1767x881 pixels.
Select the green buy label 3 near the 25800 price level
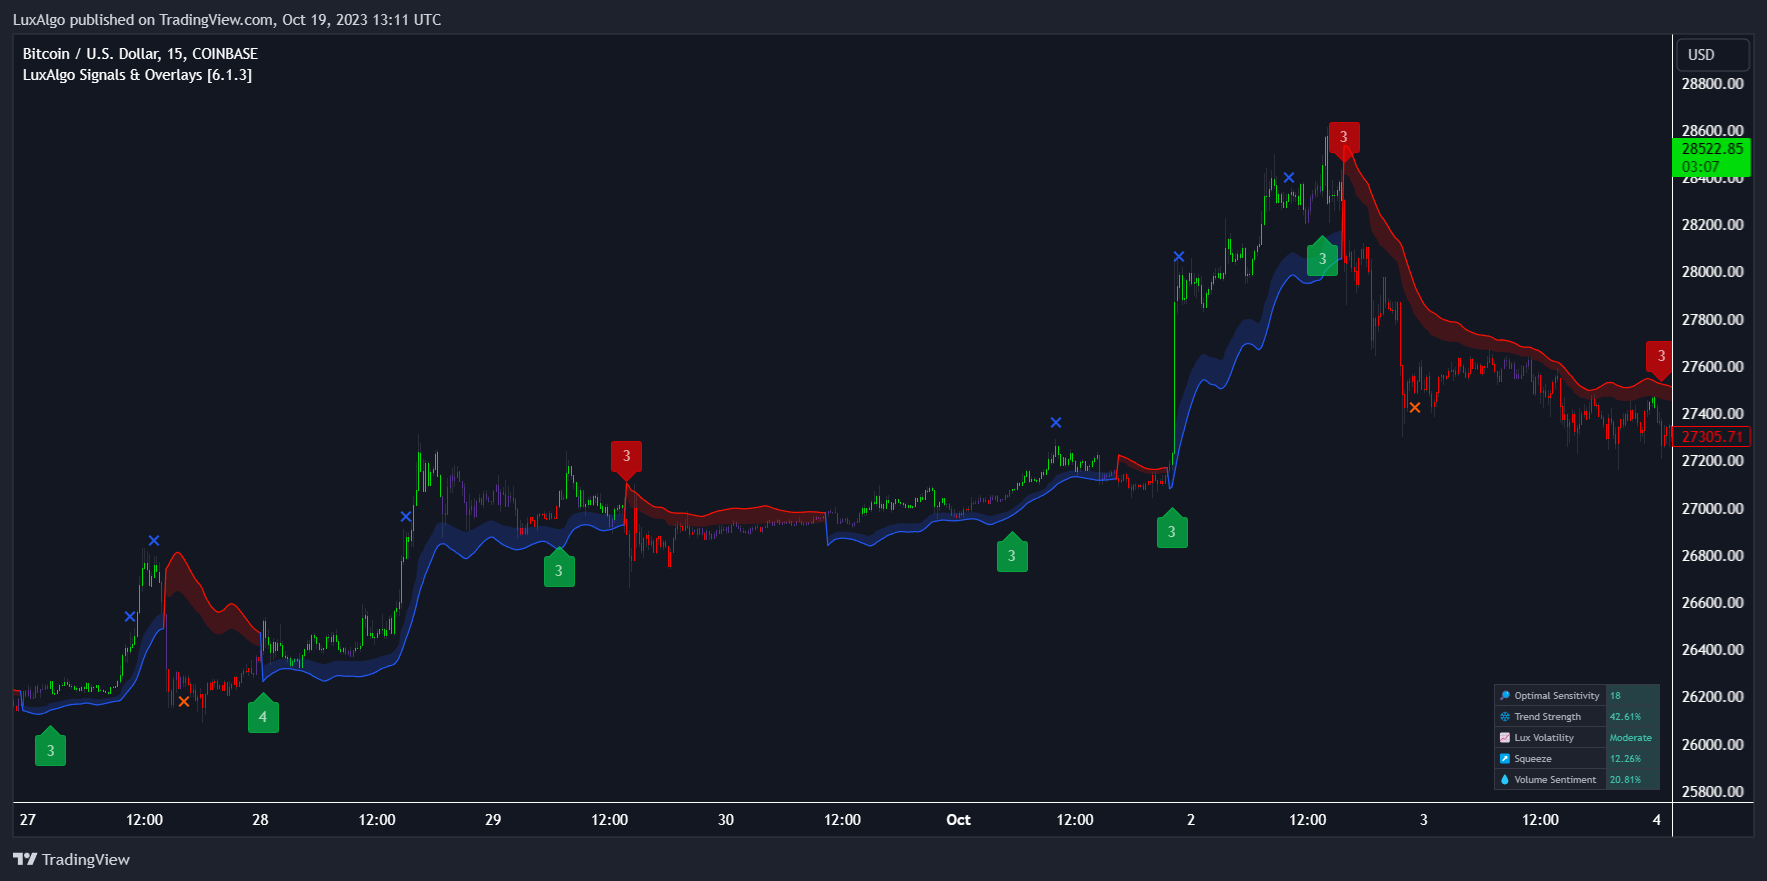point(50,747)
